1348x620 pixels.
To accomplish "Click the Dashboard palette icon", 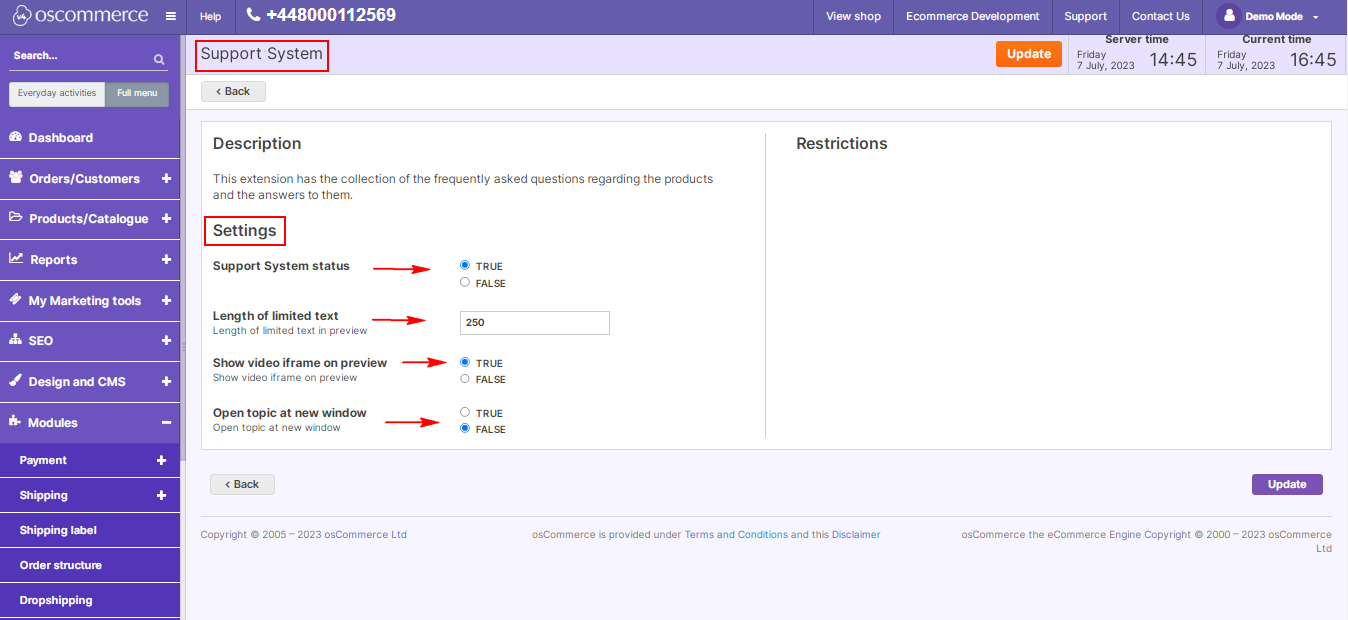I will 15,137.
